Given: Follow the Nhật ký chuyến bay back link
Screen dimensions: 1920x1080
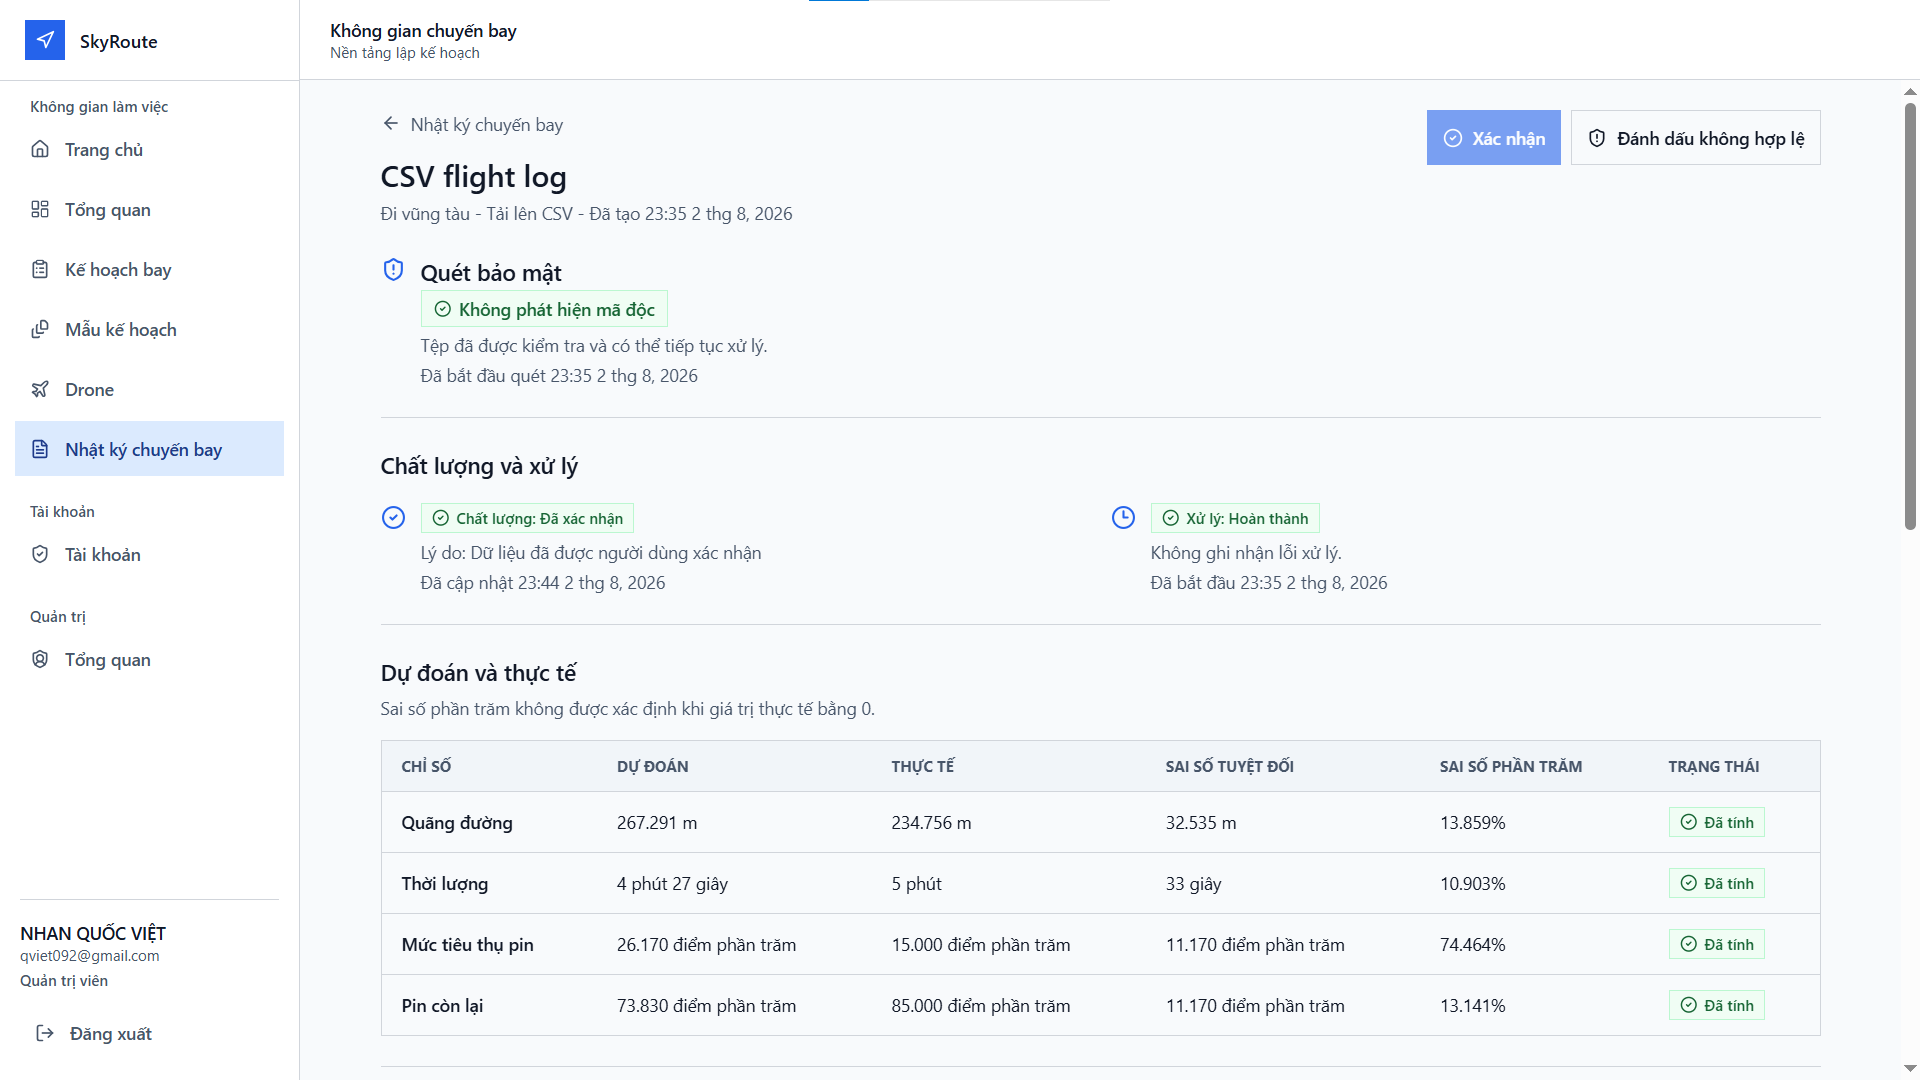Looking at the screenshot, I should 473,124.
